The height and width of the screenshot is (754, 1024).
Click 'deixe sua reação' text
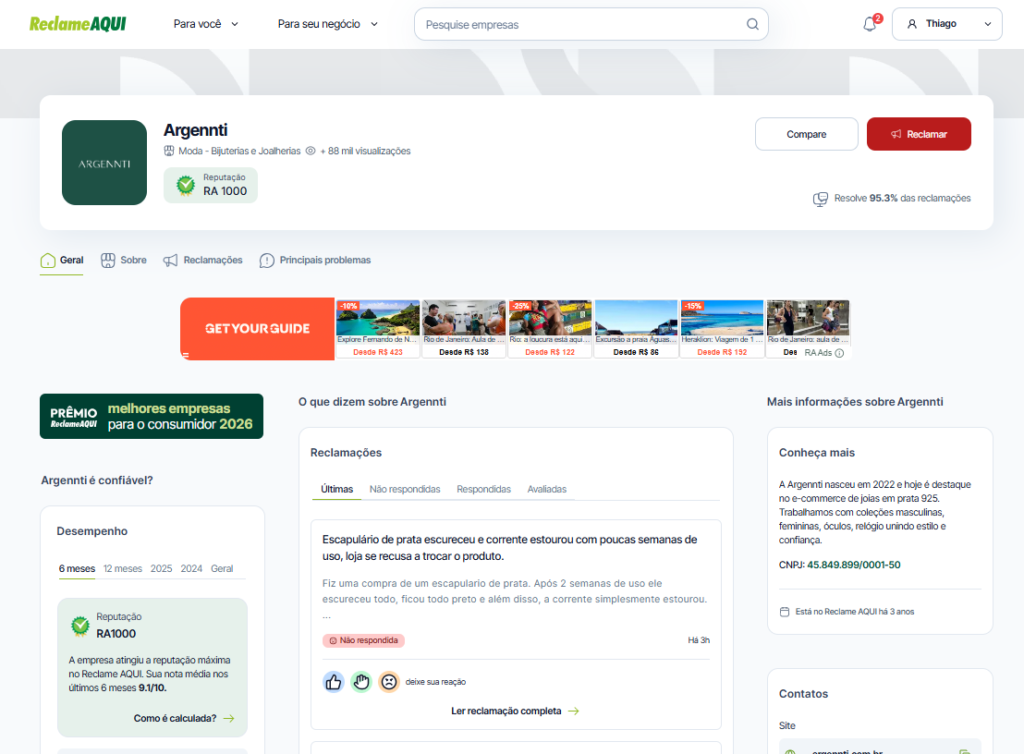436,682
